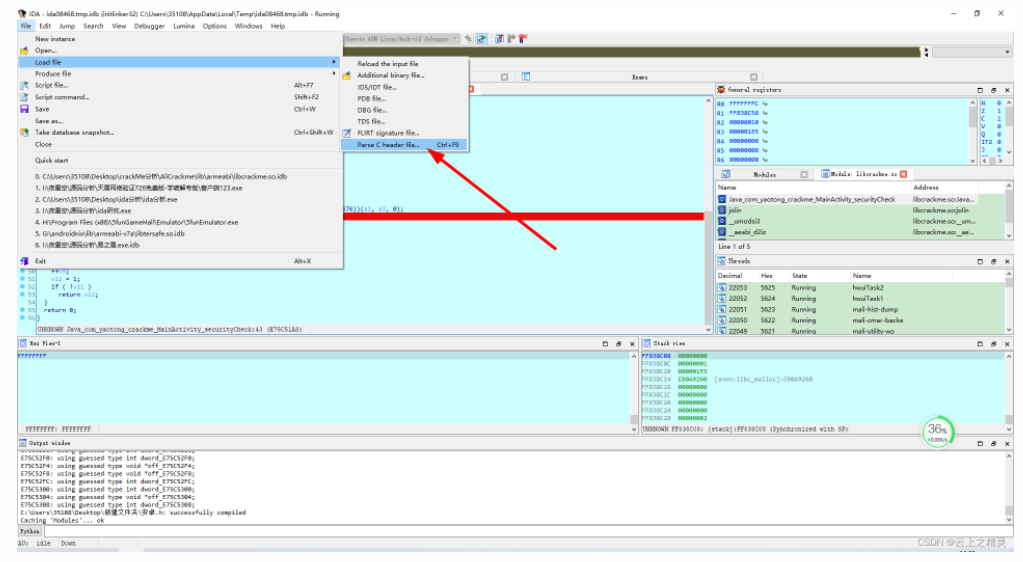
Task: Open the Debugger menu
Action: point(149,26)
